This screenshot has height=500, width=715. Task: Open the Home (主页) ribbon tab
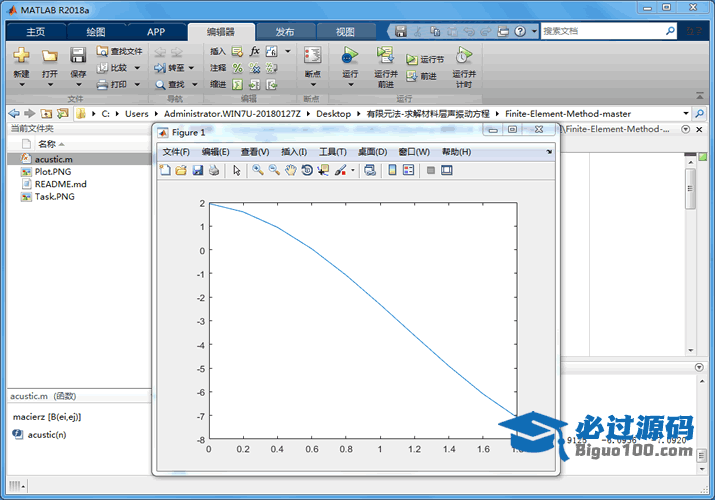pyautogui.click(x=36, y=32)
